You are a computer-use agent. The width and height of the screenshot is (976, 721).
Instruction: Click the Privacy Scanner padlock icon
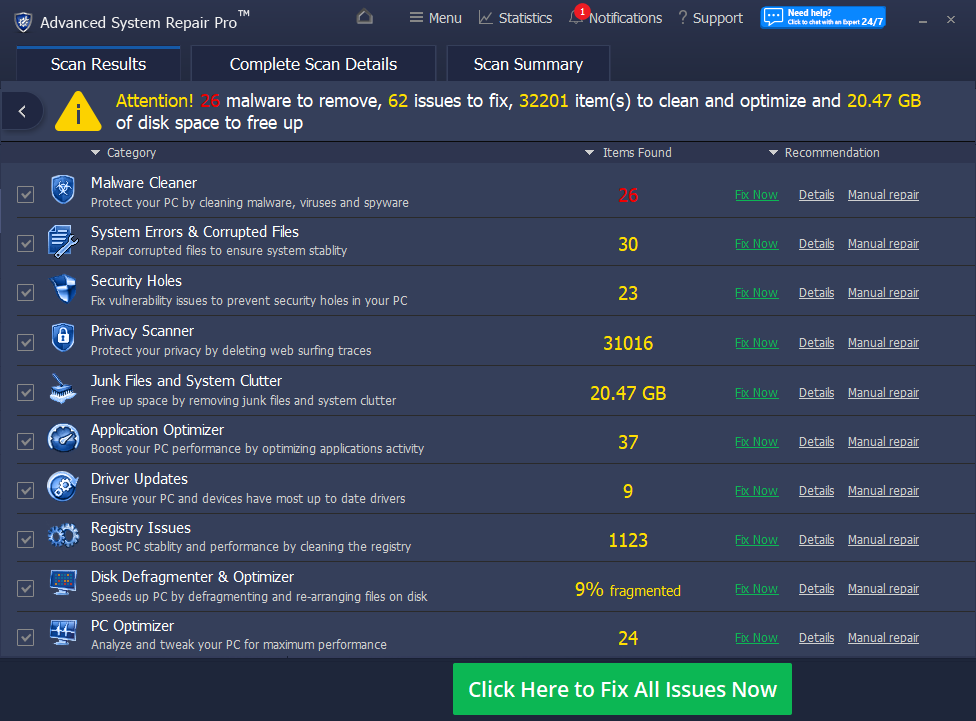click(63, 338)
